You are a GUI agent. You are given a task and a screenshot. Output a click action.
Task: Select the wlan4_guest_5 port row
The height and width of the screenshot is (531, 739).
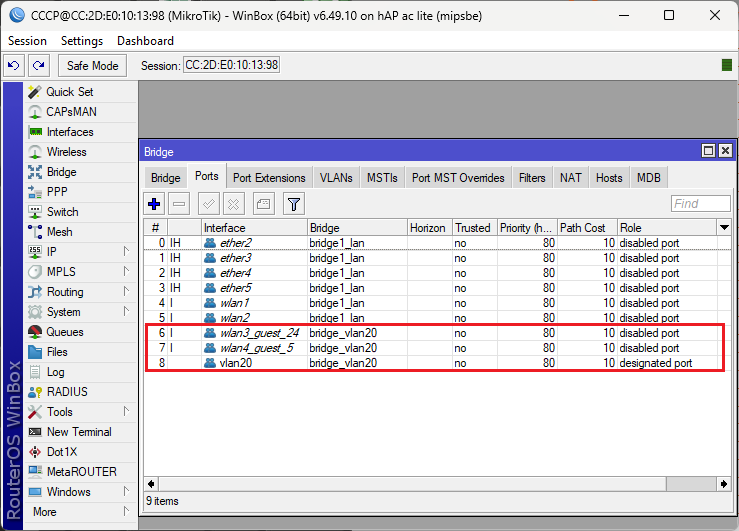click(x=437, y=348)
